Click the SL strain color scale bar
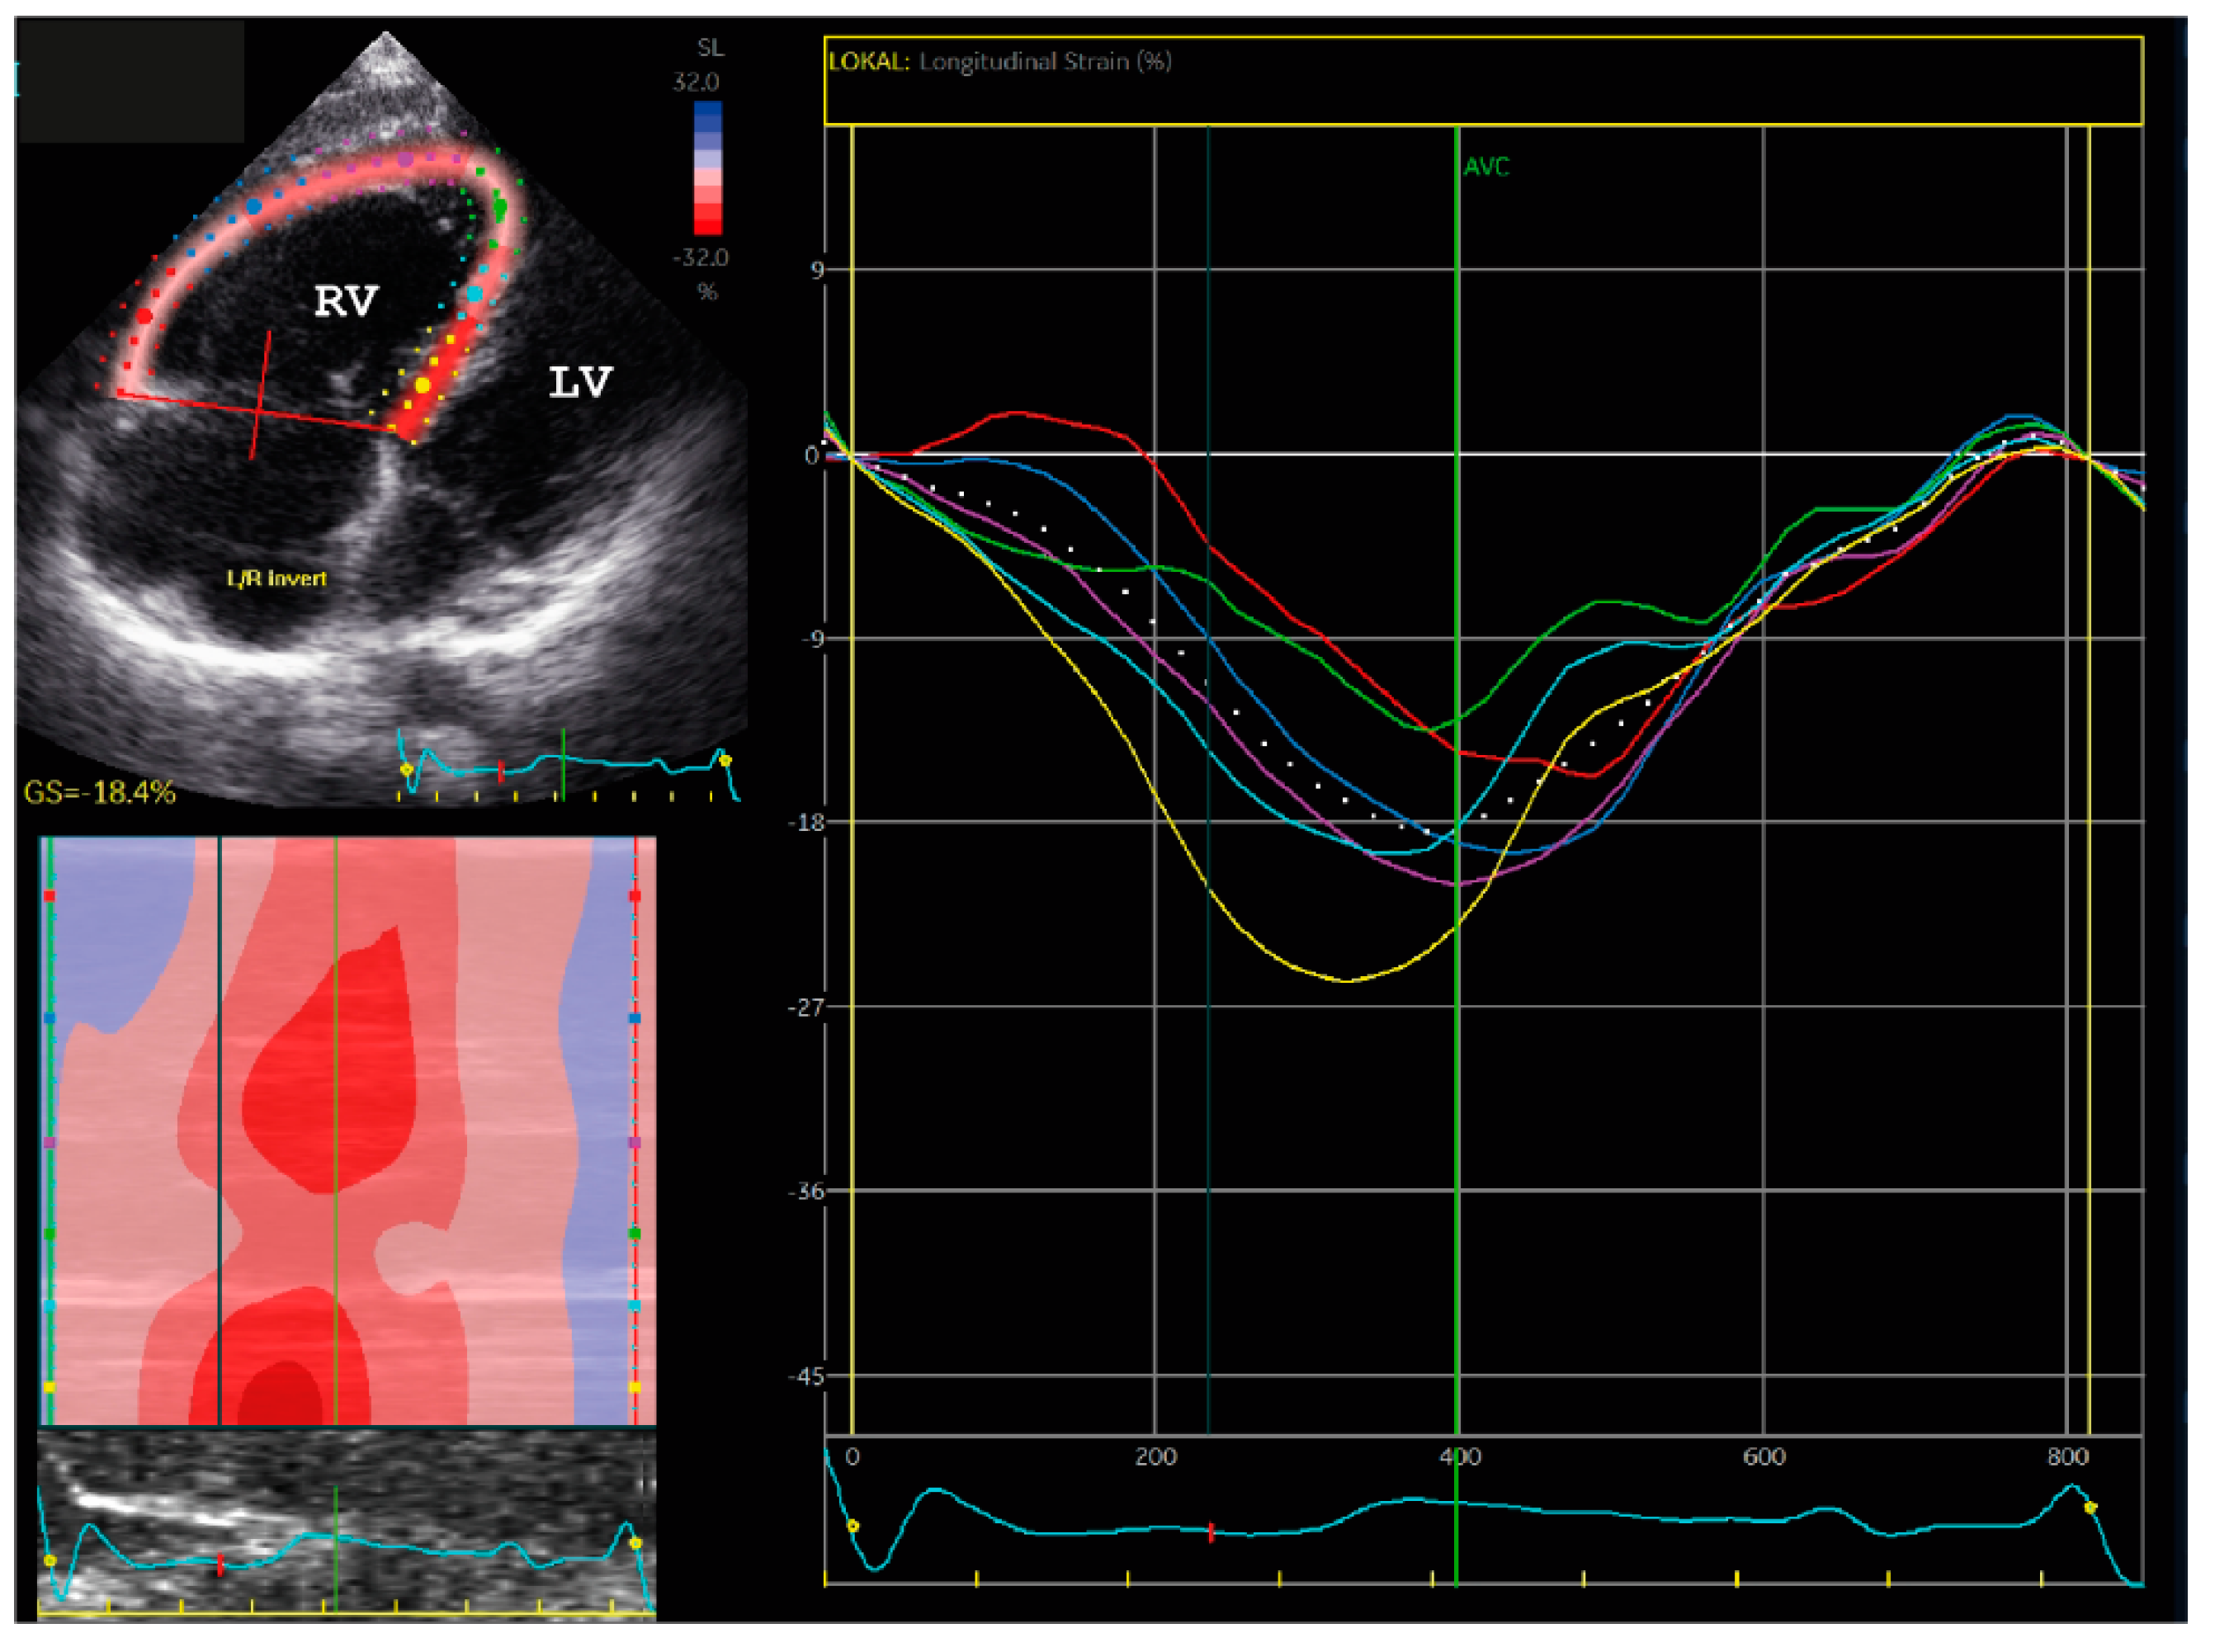 [707, 168]
